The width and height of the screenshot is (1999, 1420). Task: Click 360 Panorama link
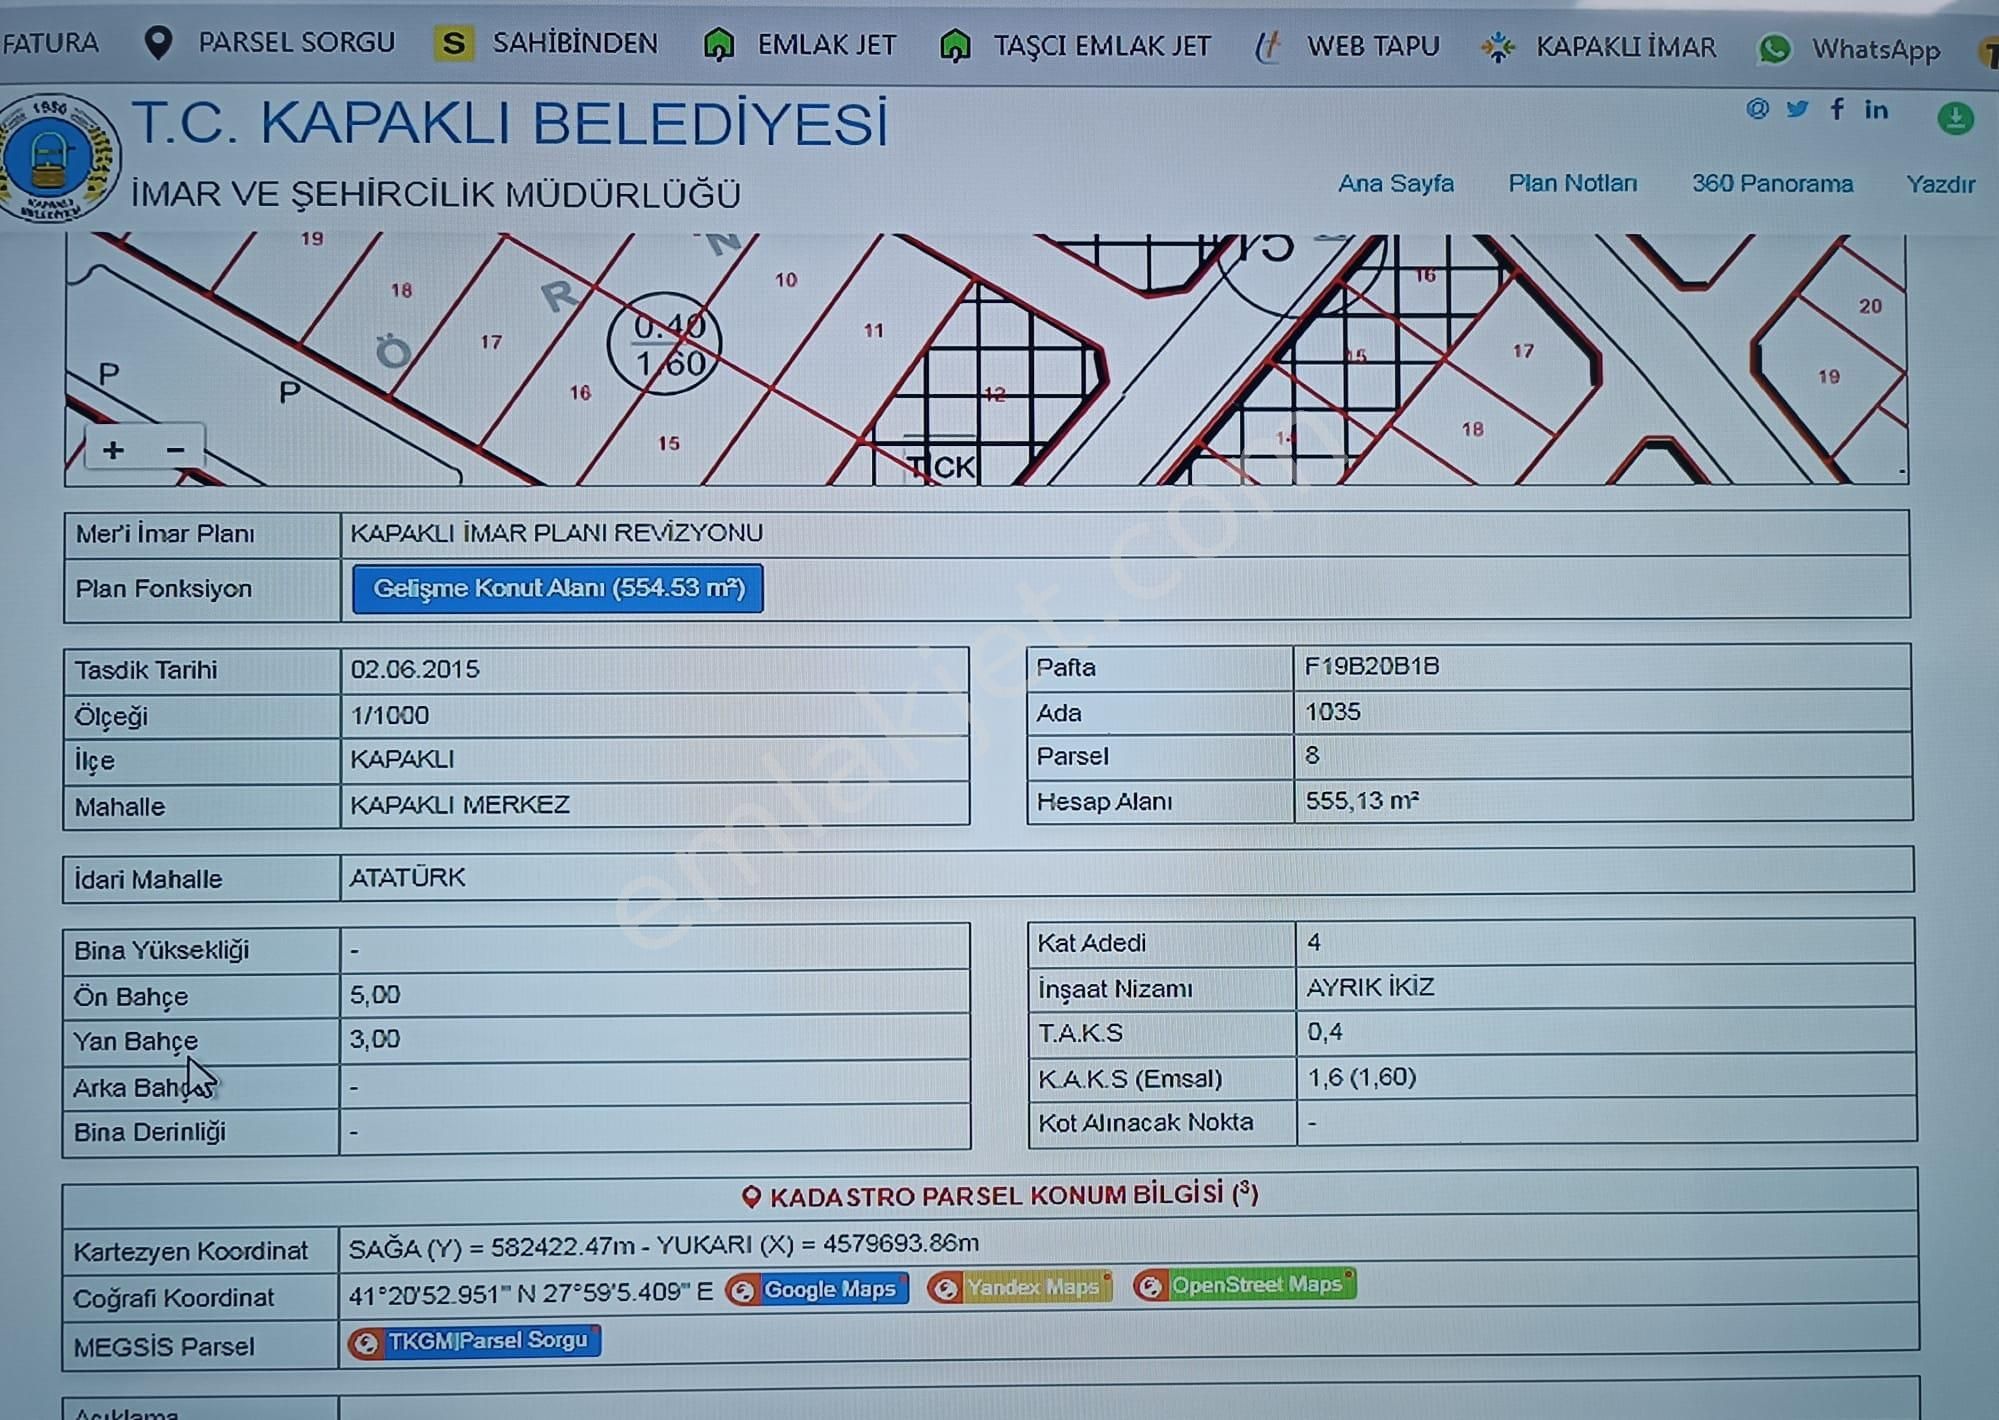tap(1773, 184)
